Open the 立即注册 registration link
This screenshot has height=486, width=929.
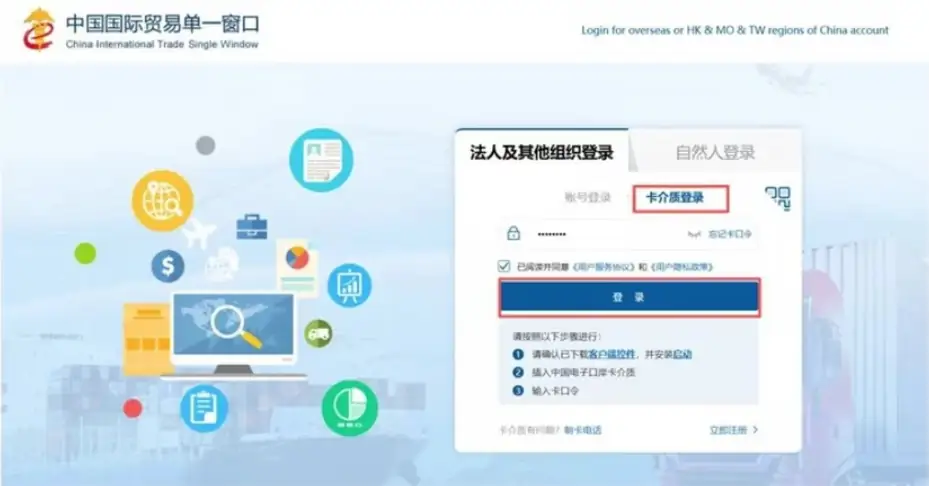[733, 430]
